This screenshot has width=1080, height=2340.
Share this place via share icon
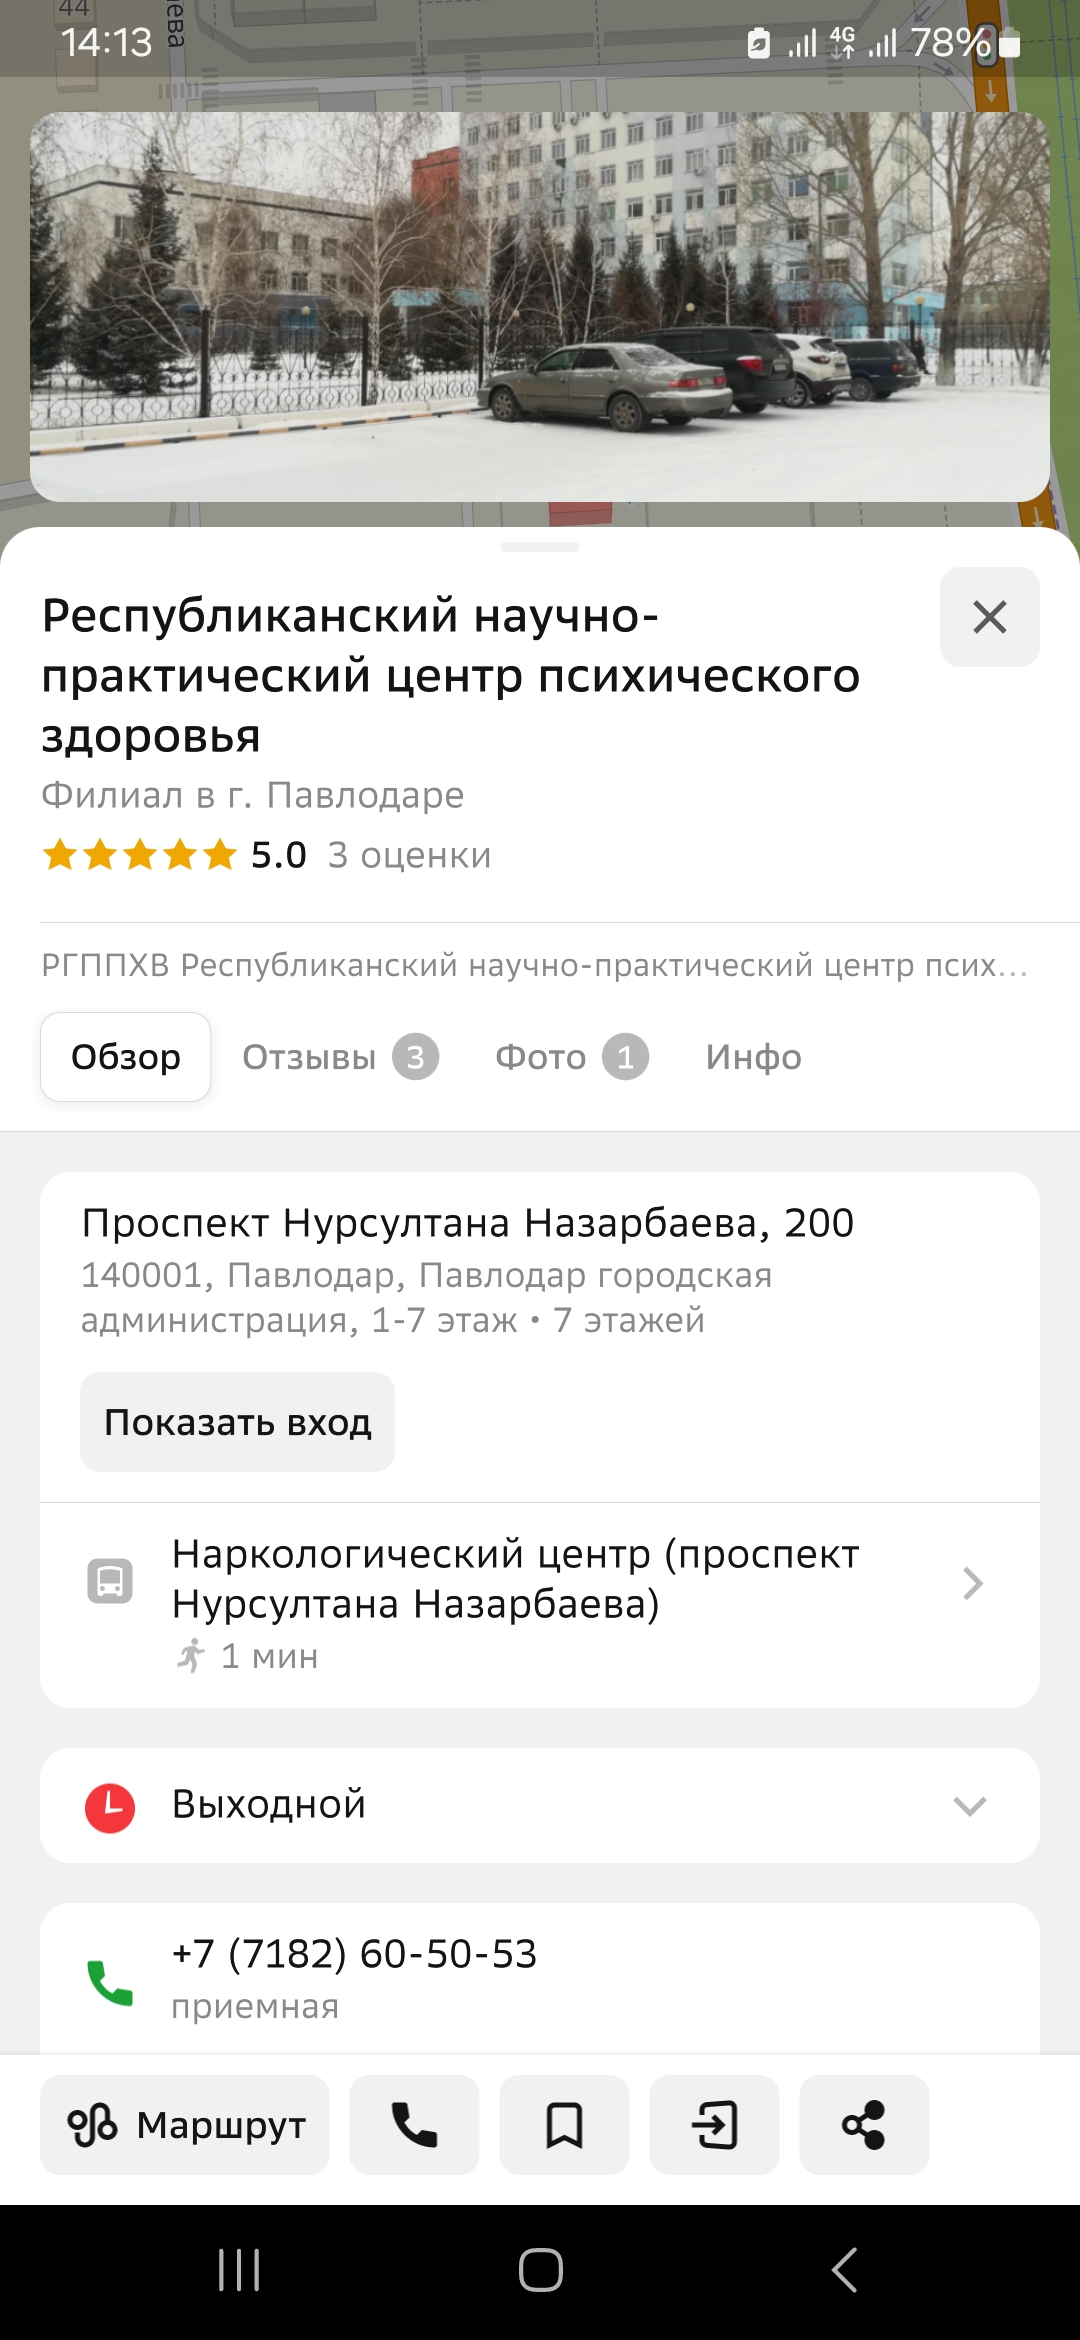[864, 2125]
